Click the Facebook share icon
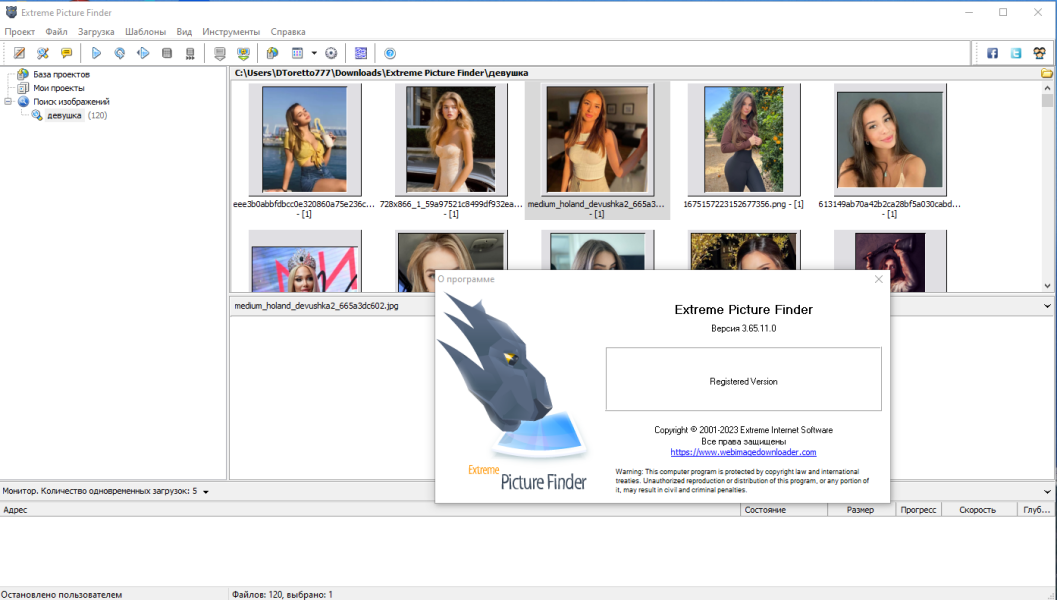 click(x=992, y=53)
